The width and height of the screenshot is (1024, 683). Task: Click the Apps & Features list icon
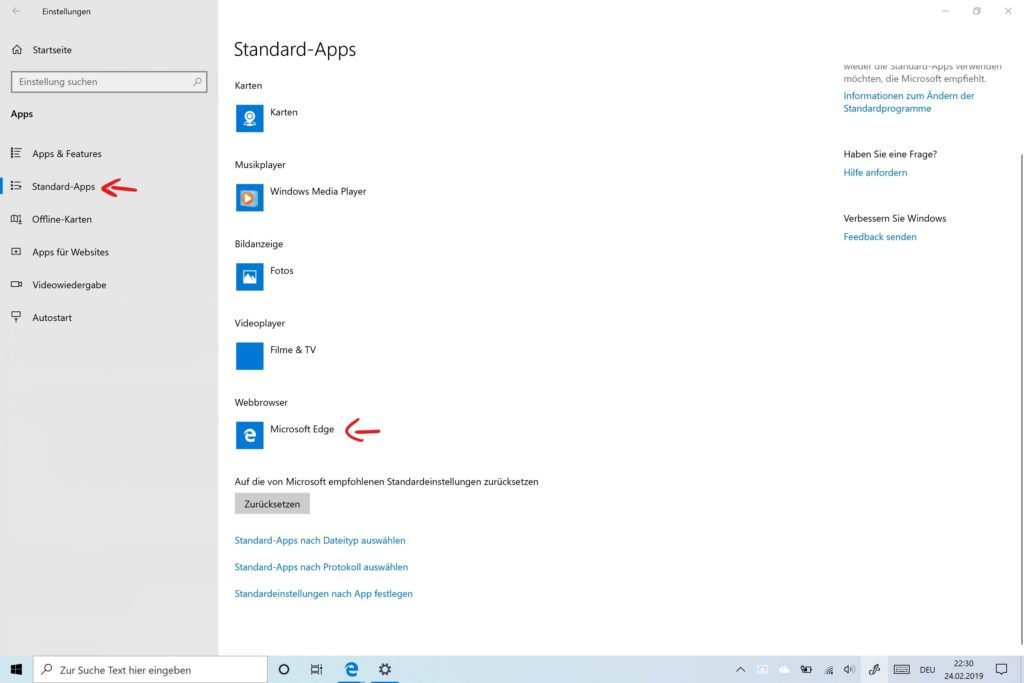coord(16,153)
